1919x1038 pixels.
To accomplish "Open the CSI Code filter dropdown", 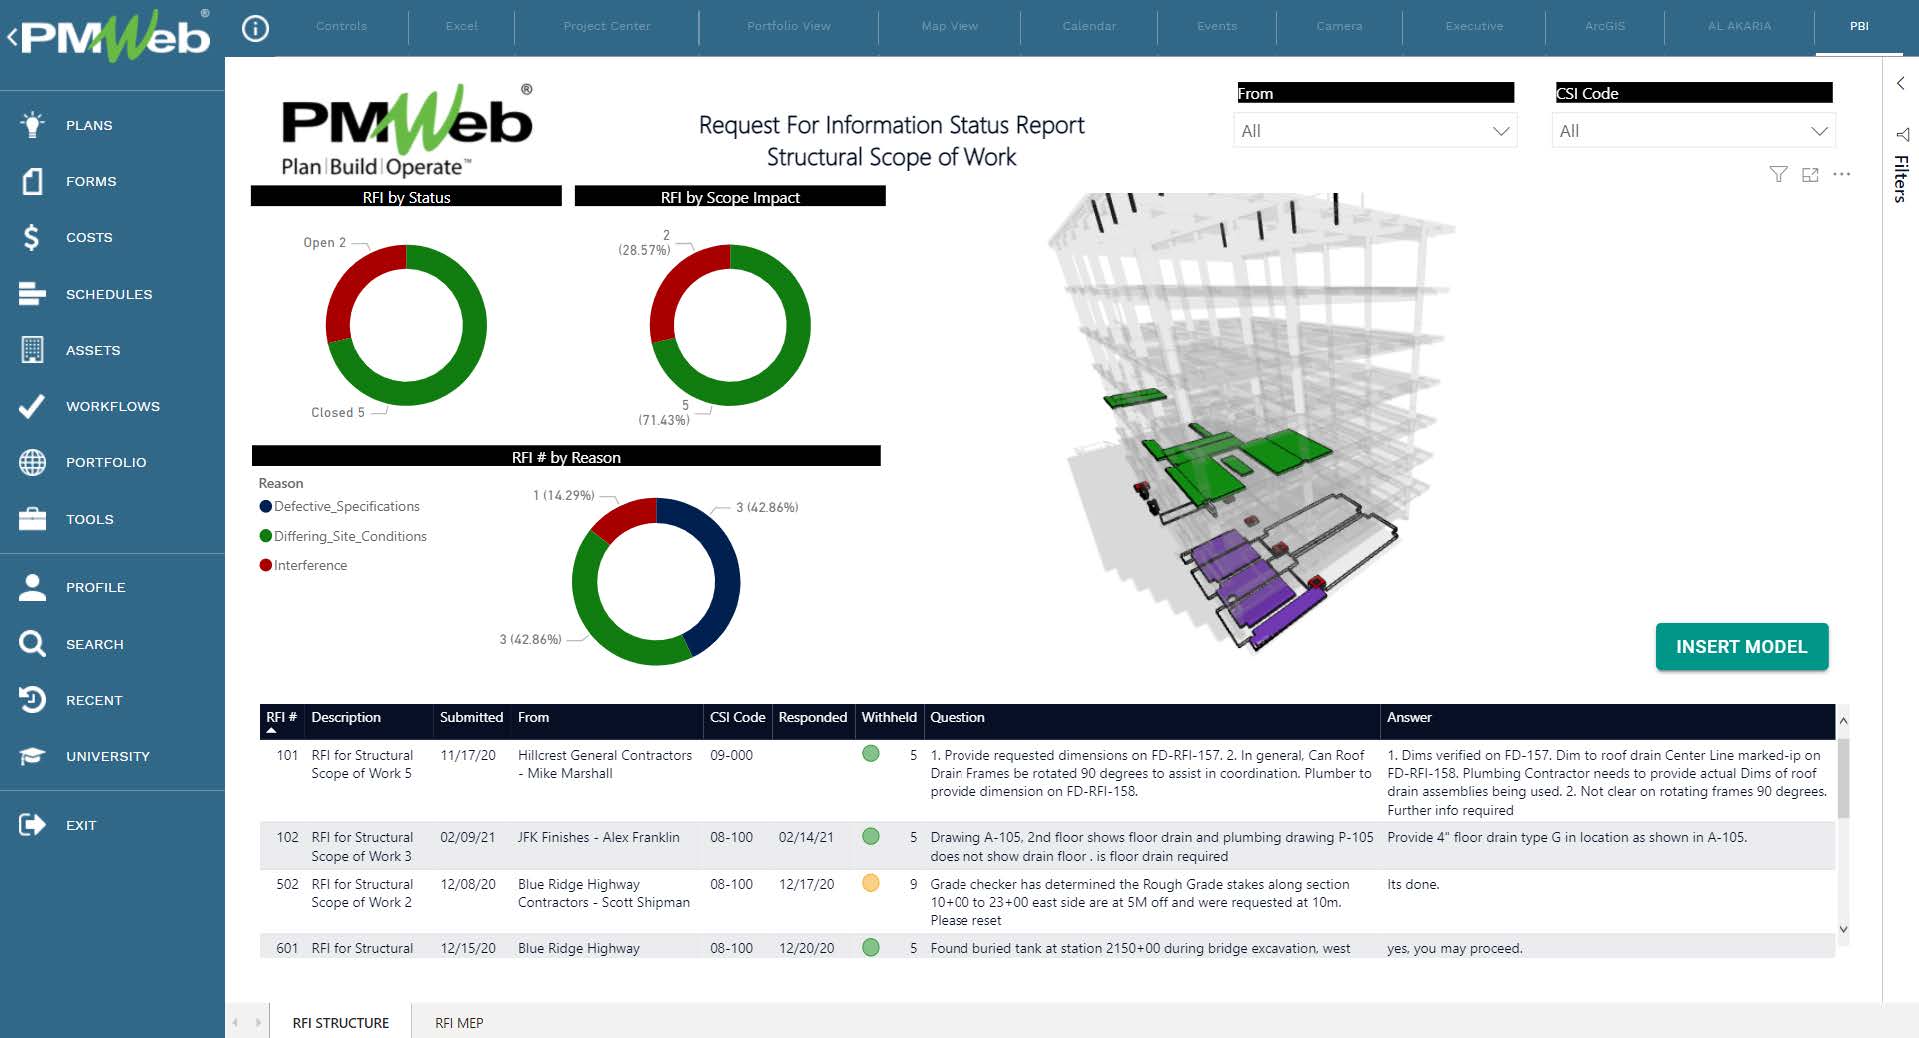I will pos(1693,131).
